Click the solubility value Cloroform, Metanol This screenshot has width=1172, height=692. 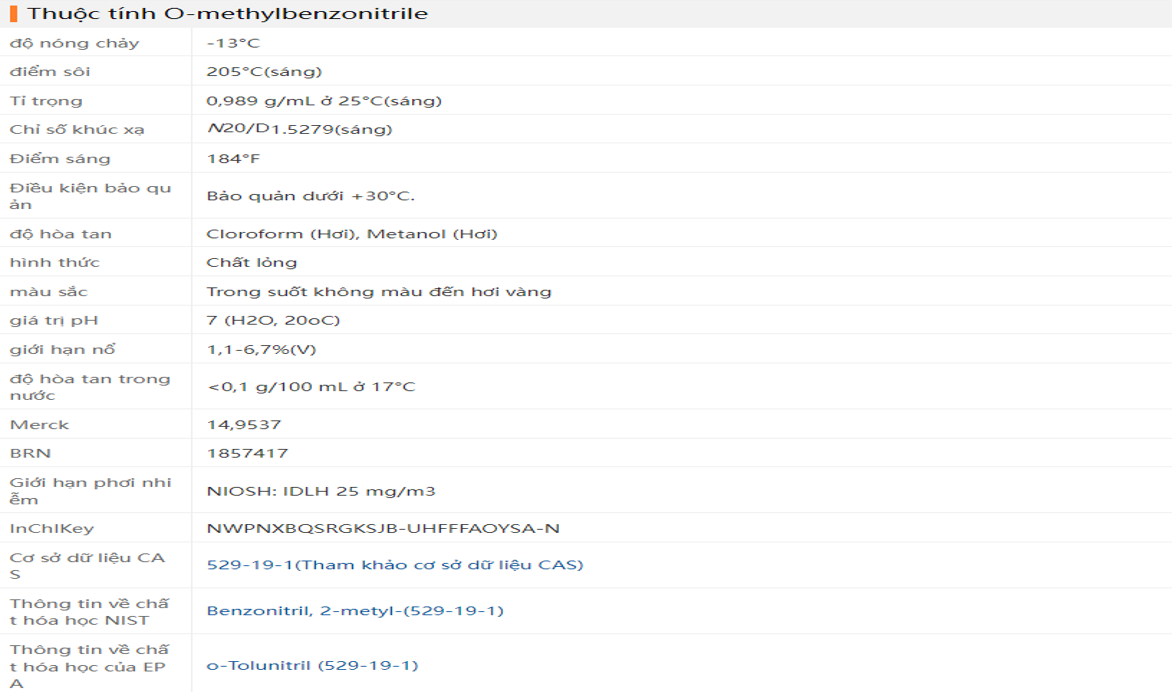point(351,234)
